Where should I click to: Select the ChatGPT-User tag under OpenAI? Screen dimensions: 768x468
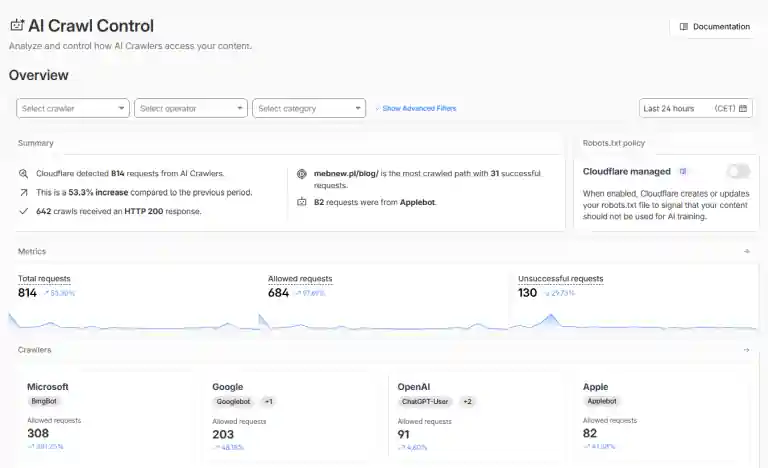[425, 401]
